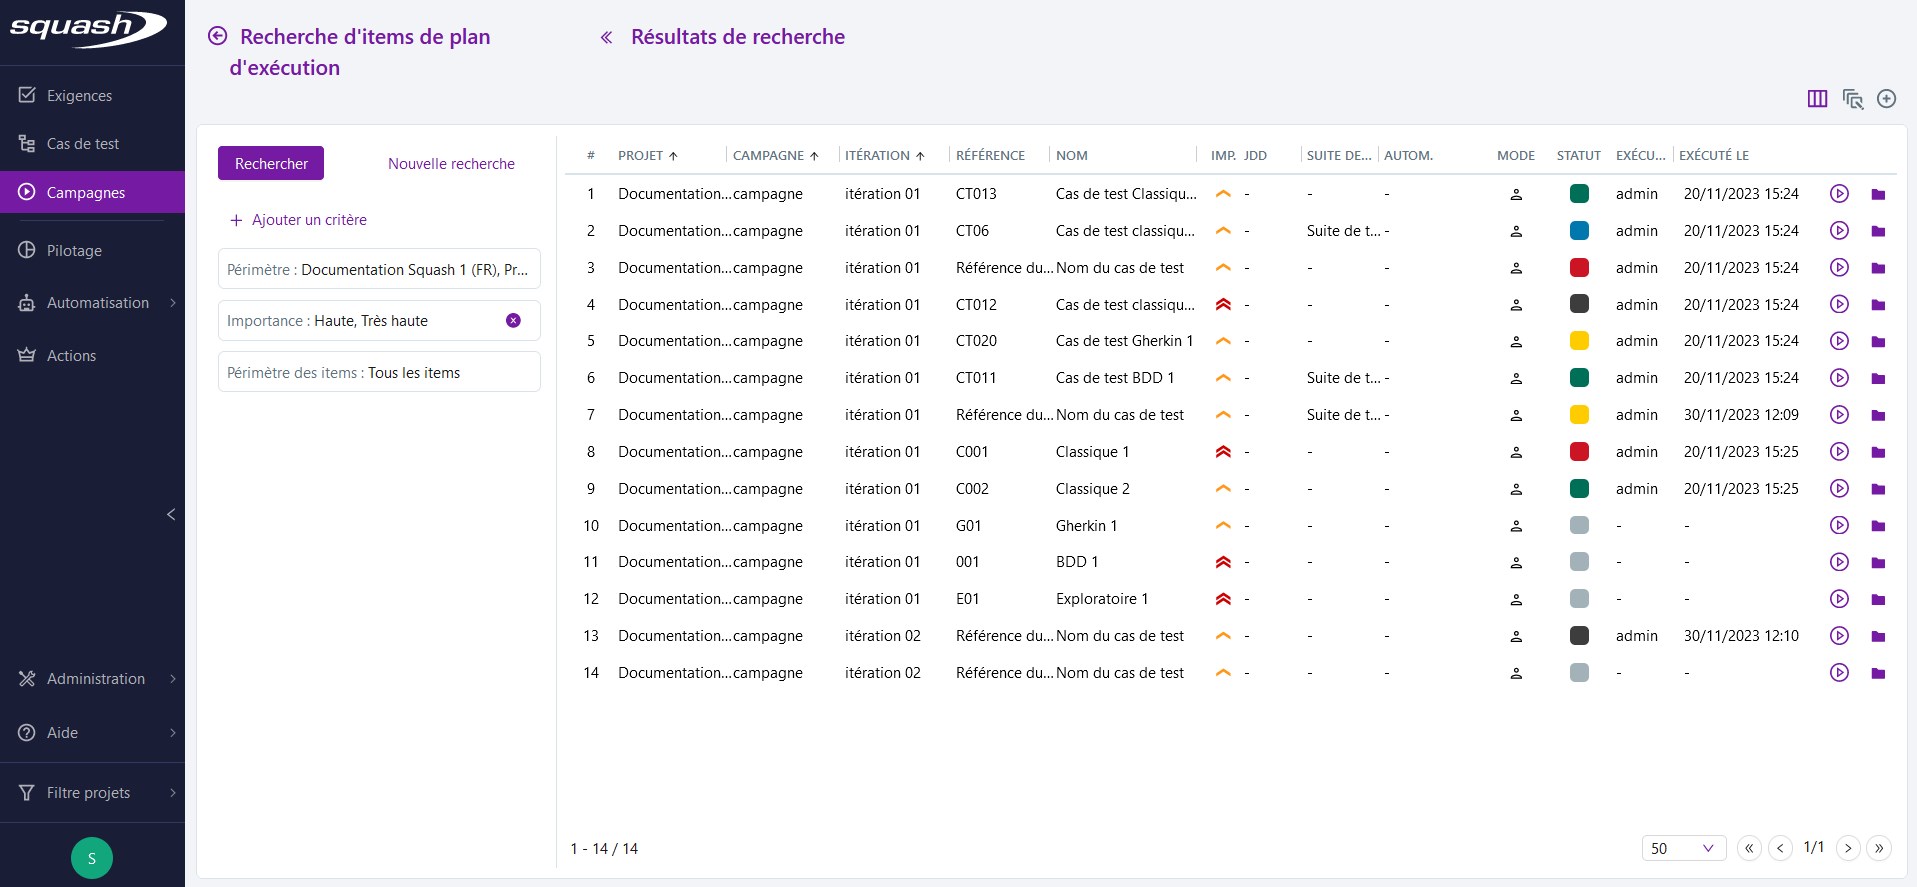Launch execution for CT06 row

[x=1839, y=231]
